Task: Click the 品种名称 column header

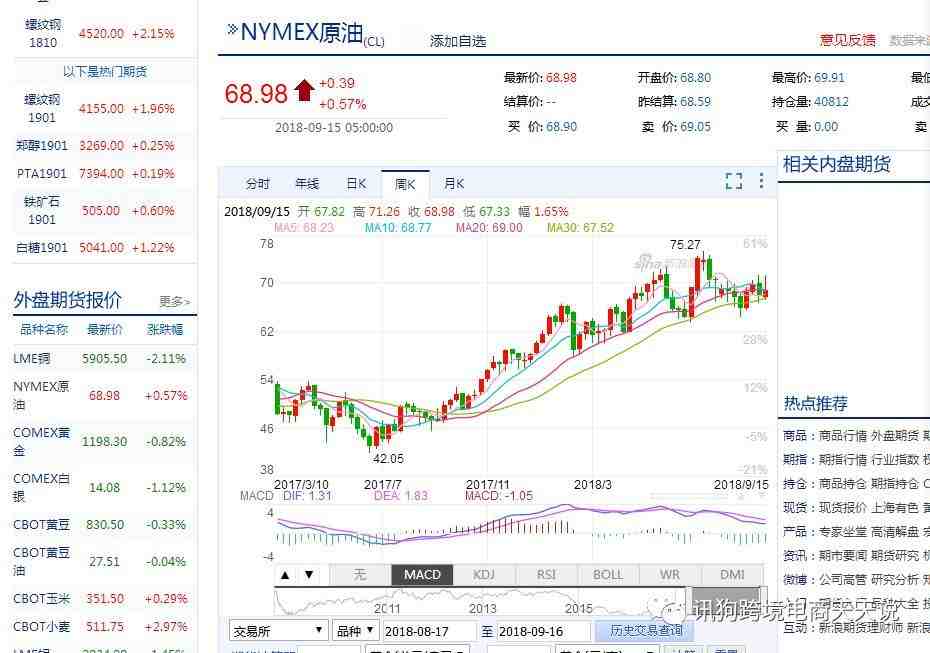Action: coord(44,329)
